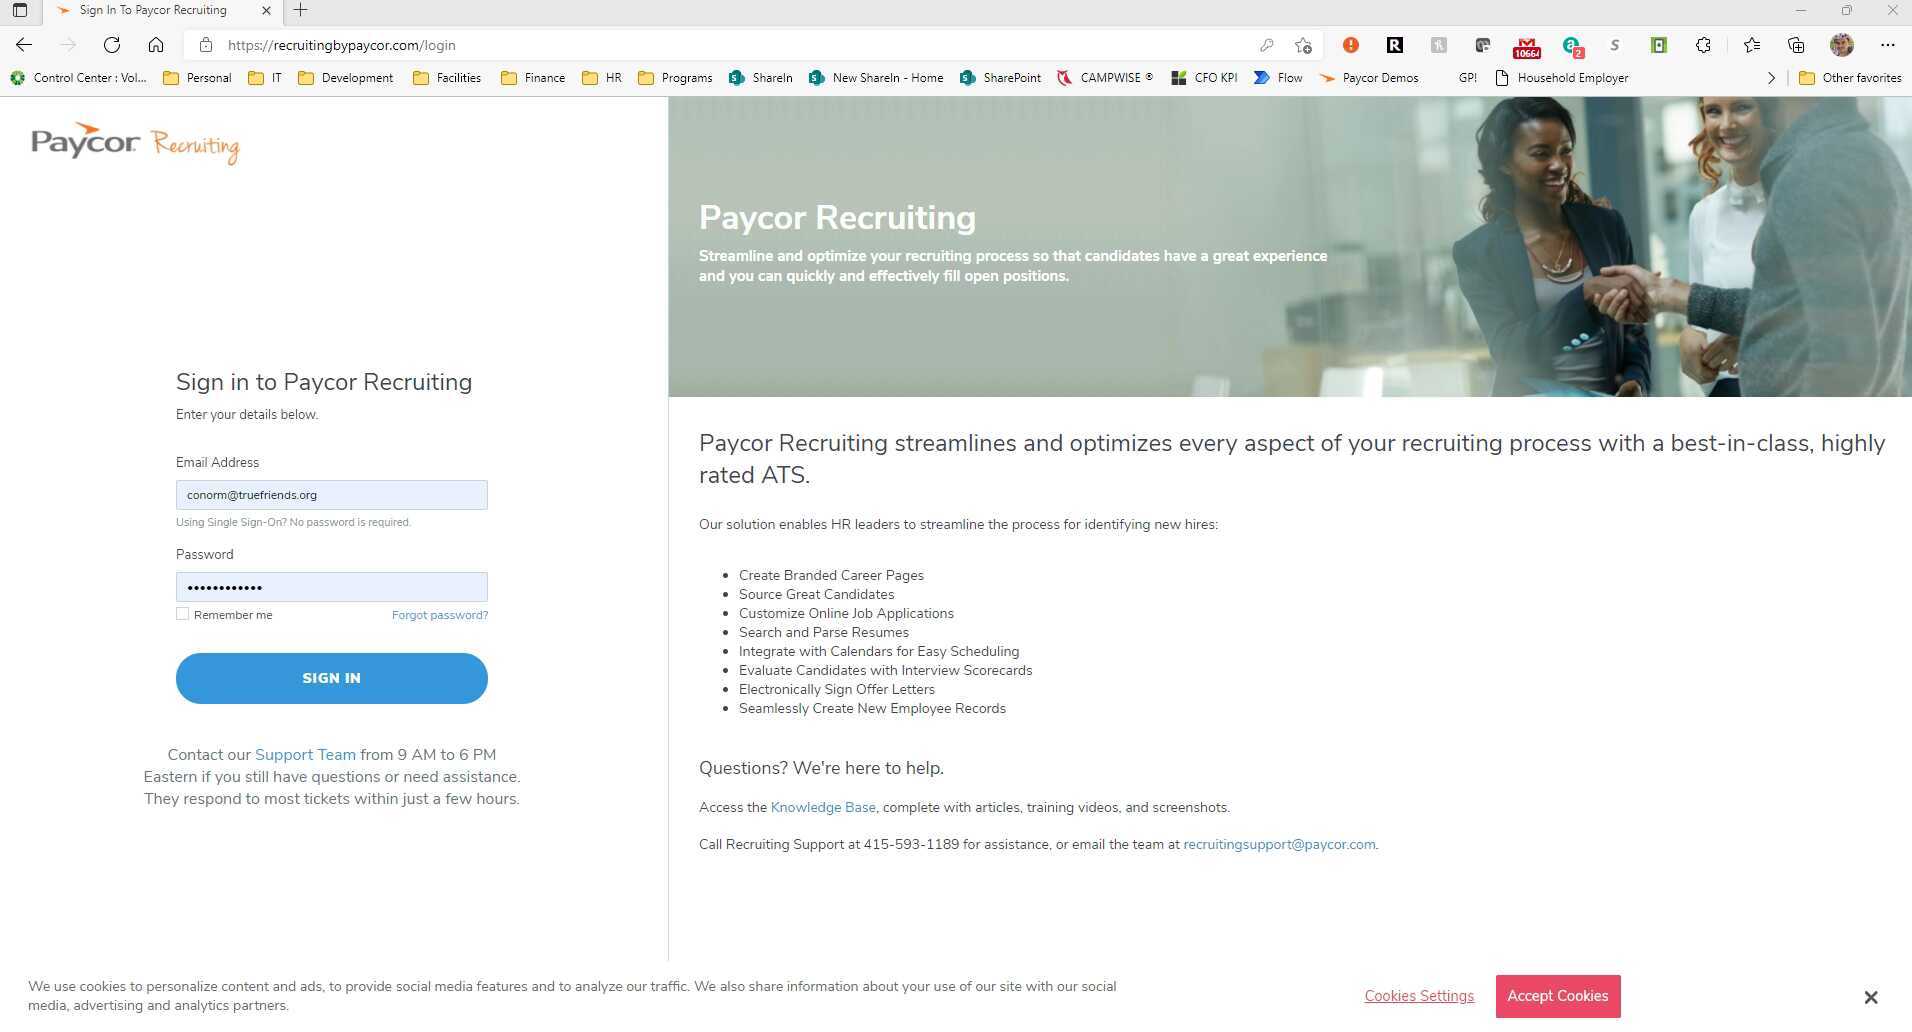Open the Gmail extension showing 10664 unread
The width and height of the screenshot is (1912, 1032).
pos(1526,45)
